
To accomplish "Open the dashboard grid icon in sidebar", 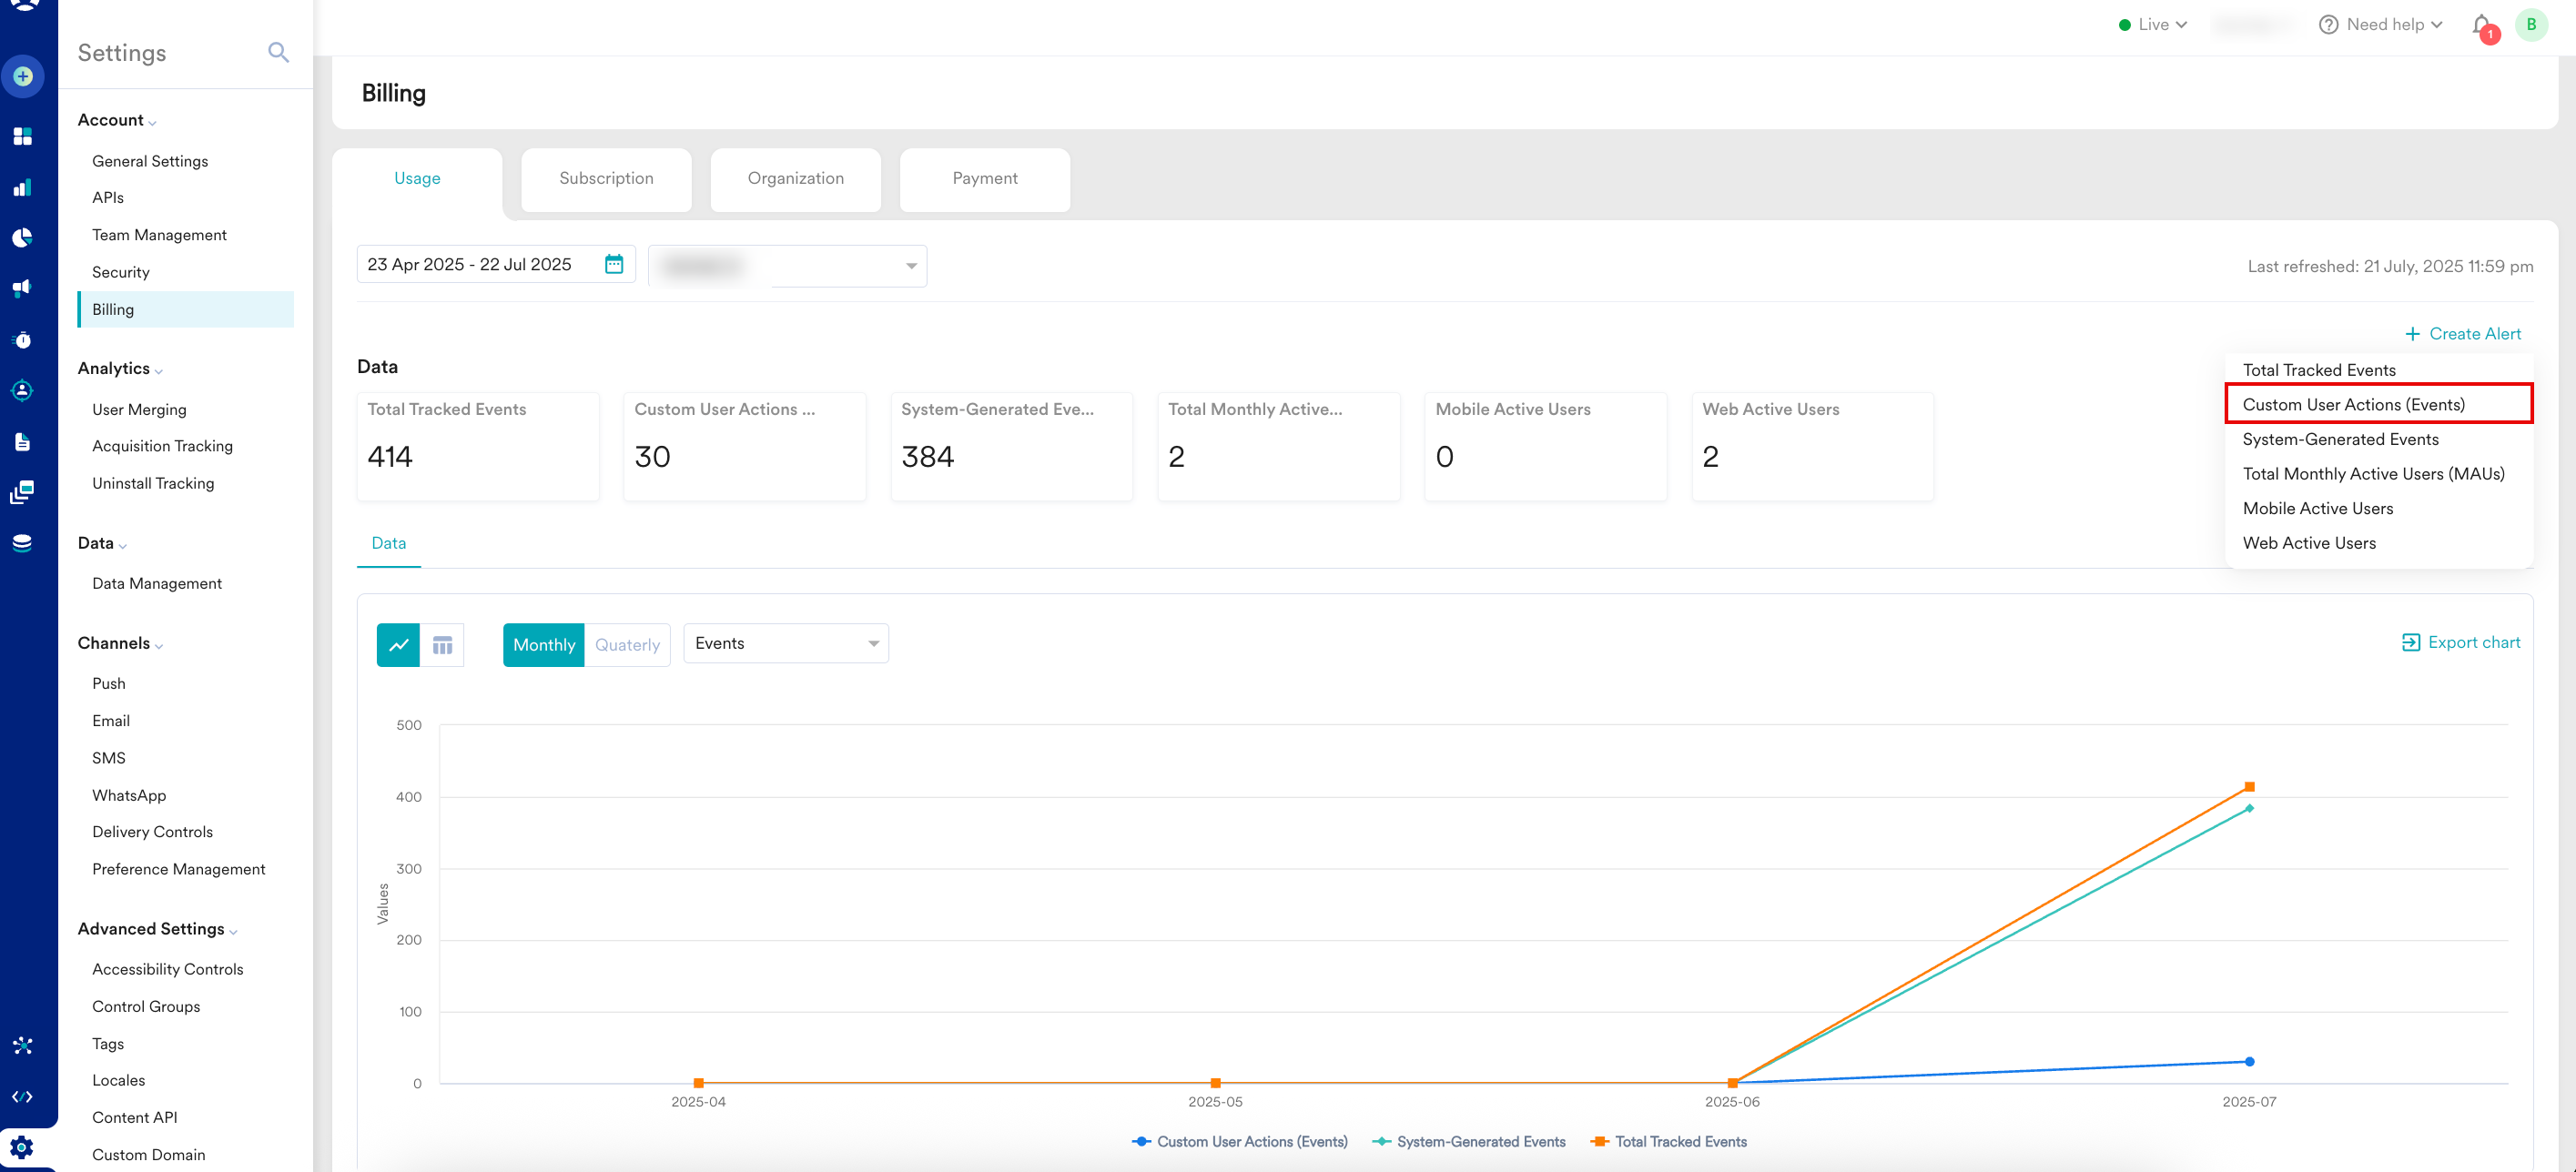I will [x=22, y=136].
